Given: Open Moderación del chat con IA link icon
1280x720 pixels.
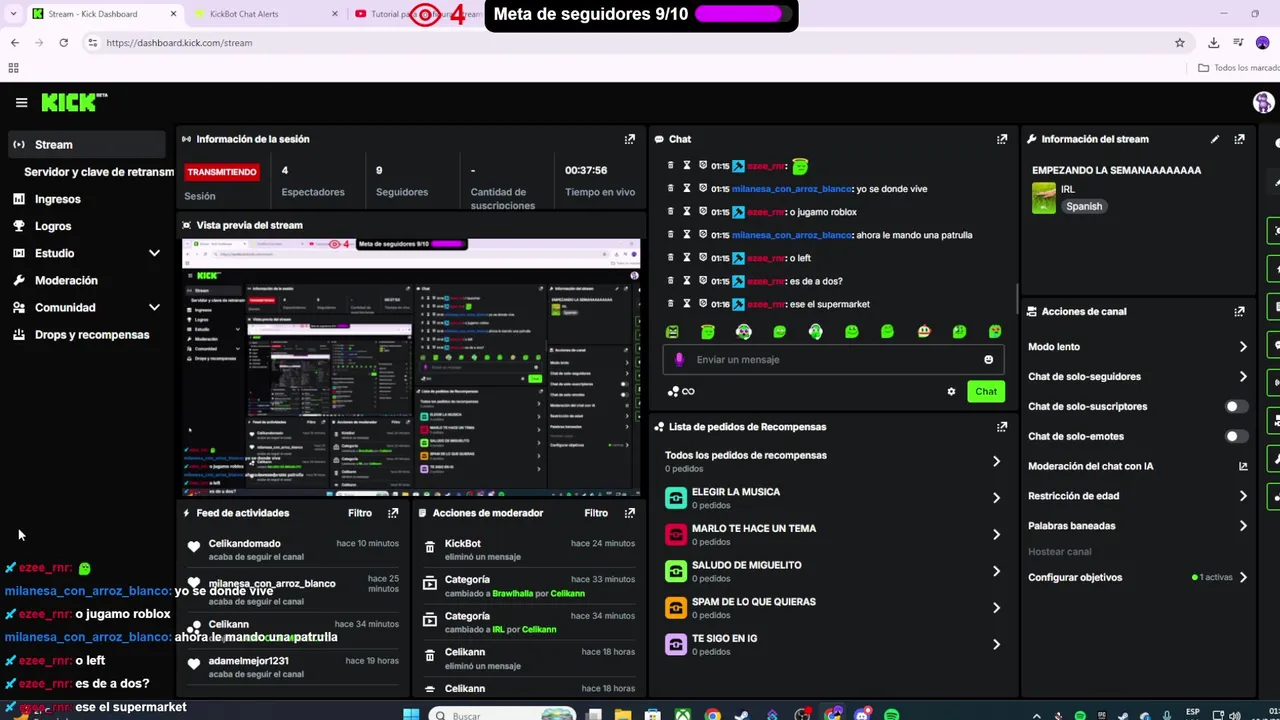Looking at the screenshot, I should pyautogui.click(x=1243, y=466).
